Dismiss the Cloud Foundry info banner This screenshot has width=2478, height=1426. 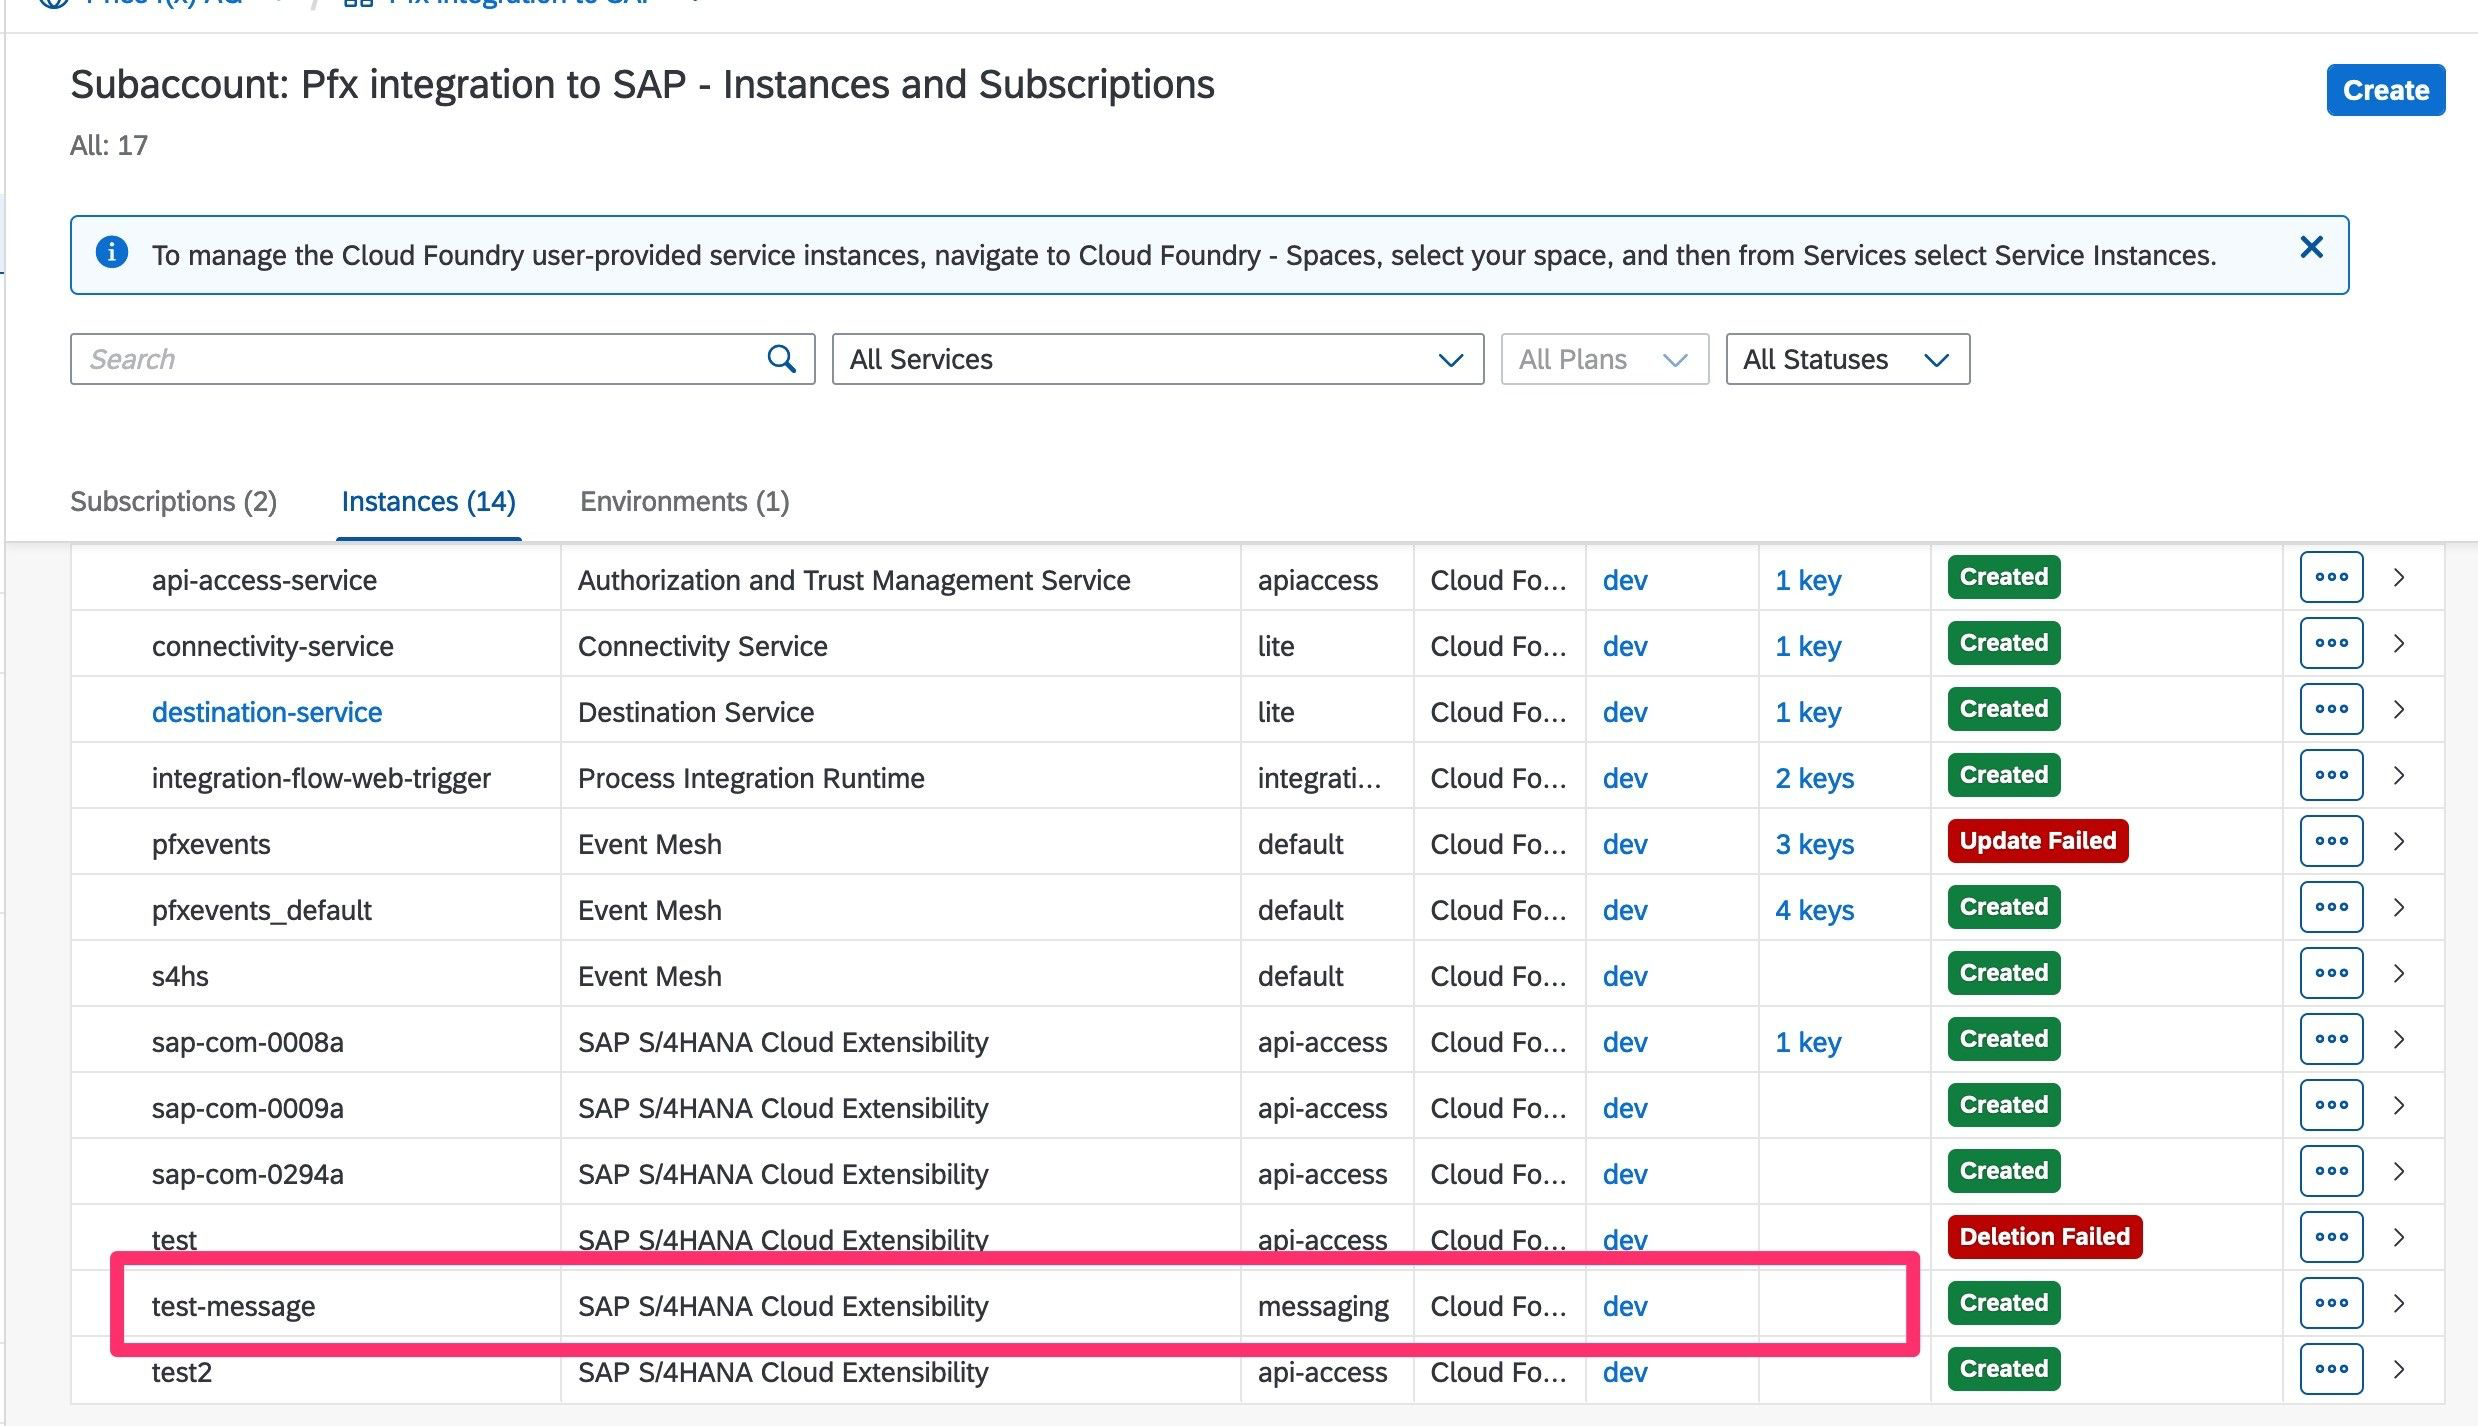[2311, 247]
